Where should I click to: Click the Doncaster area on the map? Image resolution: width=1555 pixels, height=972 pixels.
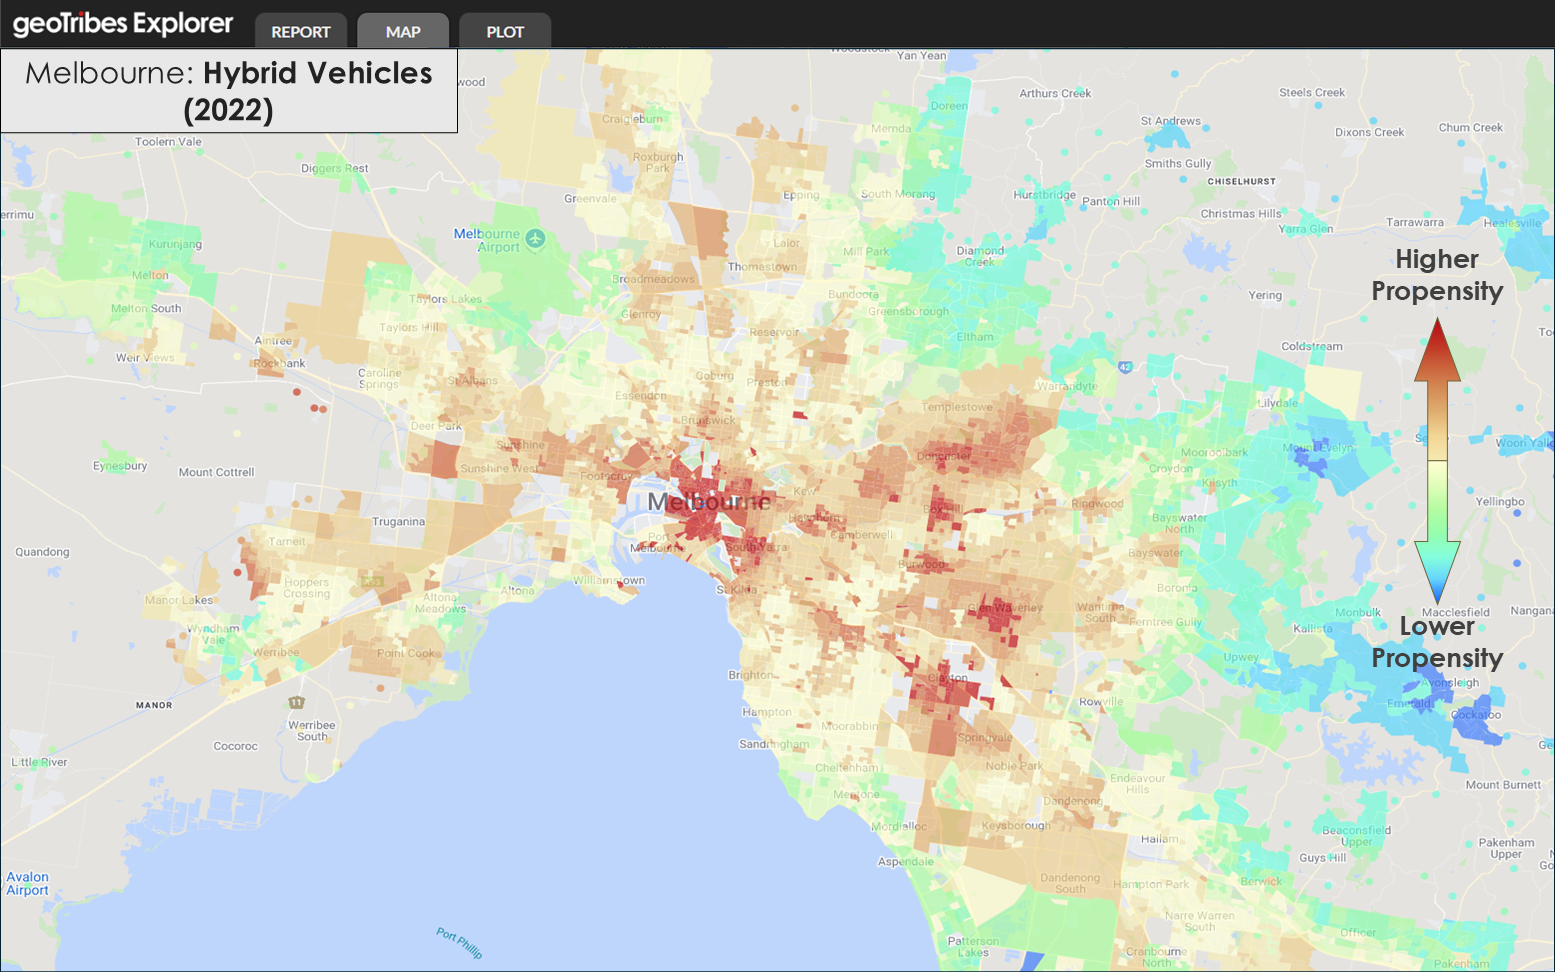click(943, 456)
